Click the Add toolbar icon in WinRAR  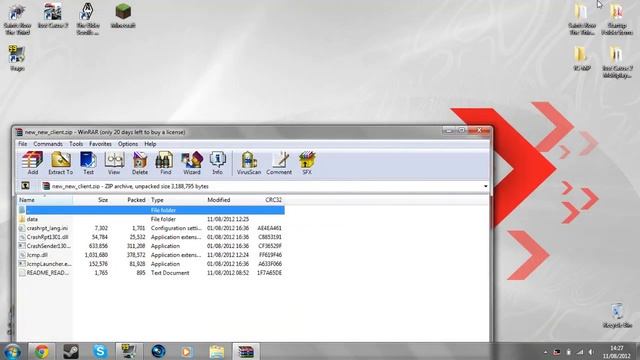click(32, 163)
